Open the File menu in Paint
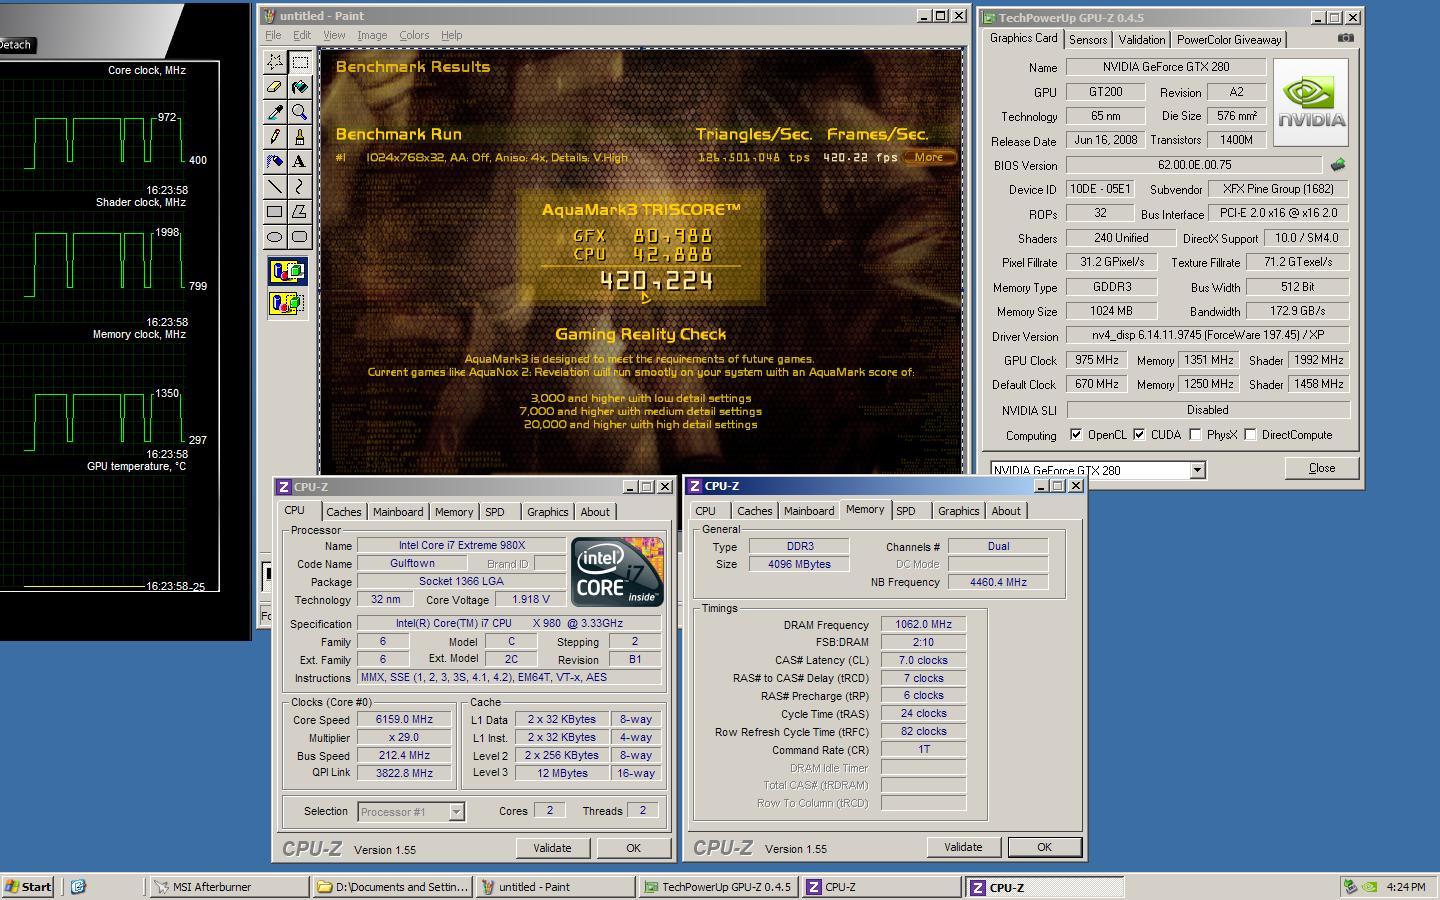The width and height of the screenshot is (1440, 900). coord(273,35)
